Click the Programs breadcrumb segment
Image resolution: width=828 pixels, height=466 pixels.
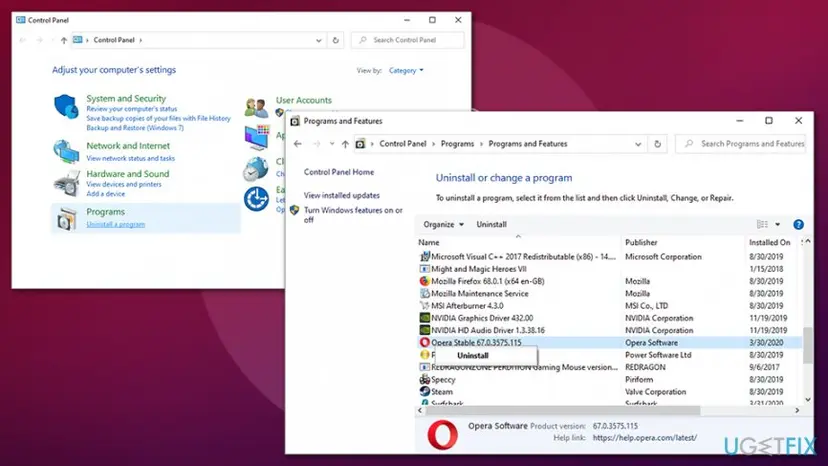pyautogui.click(x=457, y=144)
